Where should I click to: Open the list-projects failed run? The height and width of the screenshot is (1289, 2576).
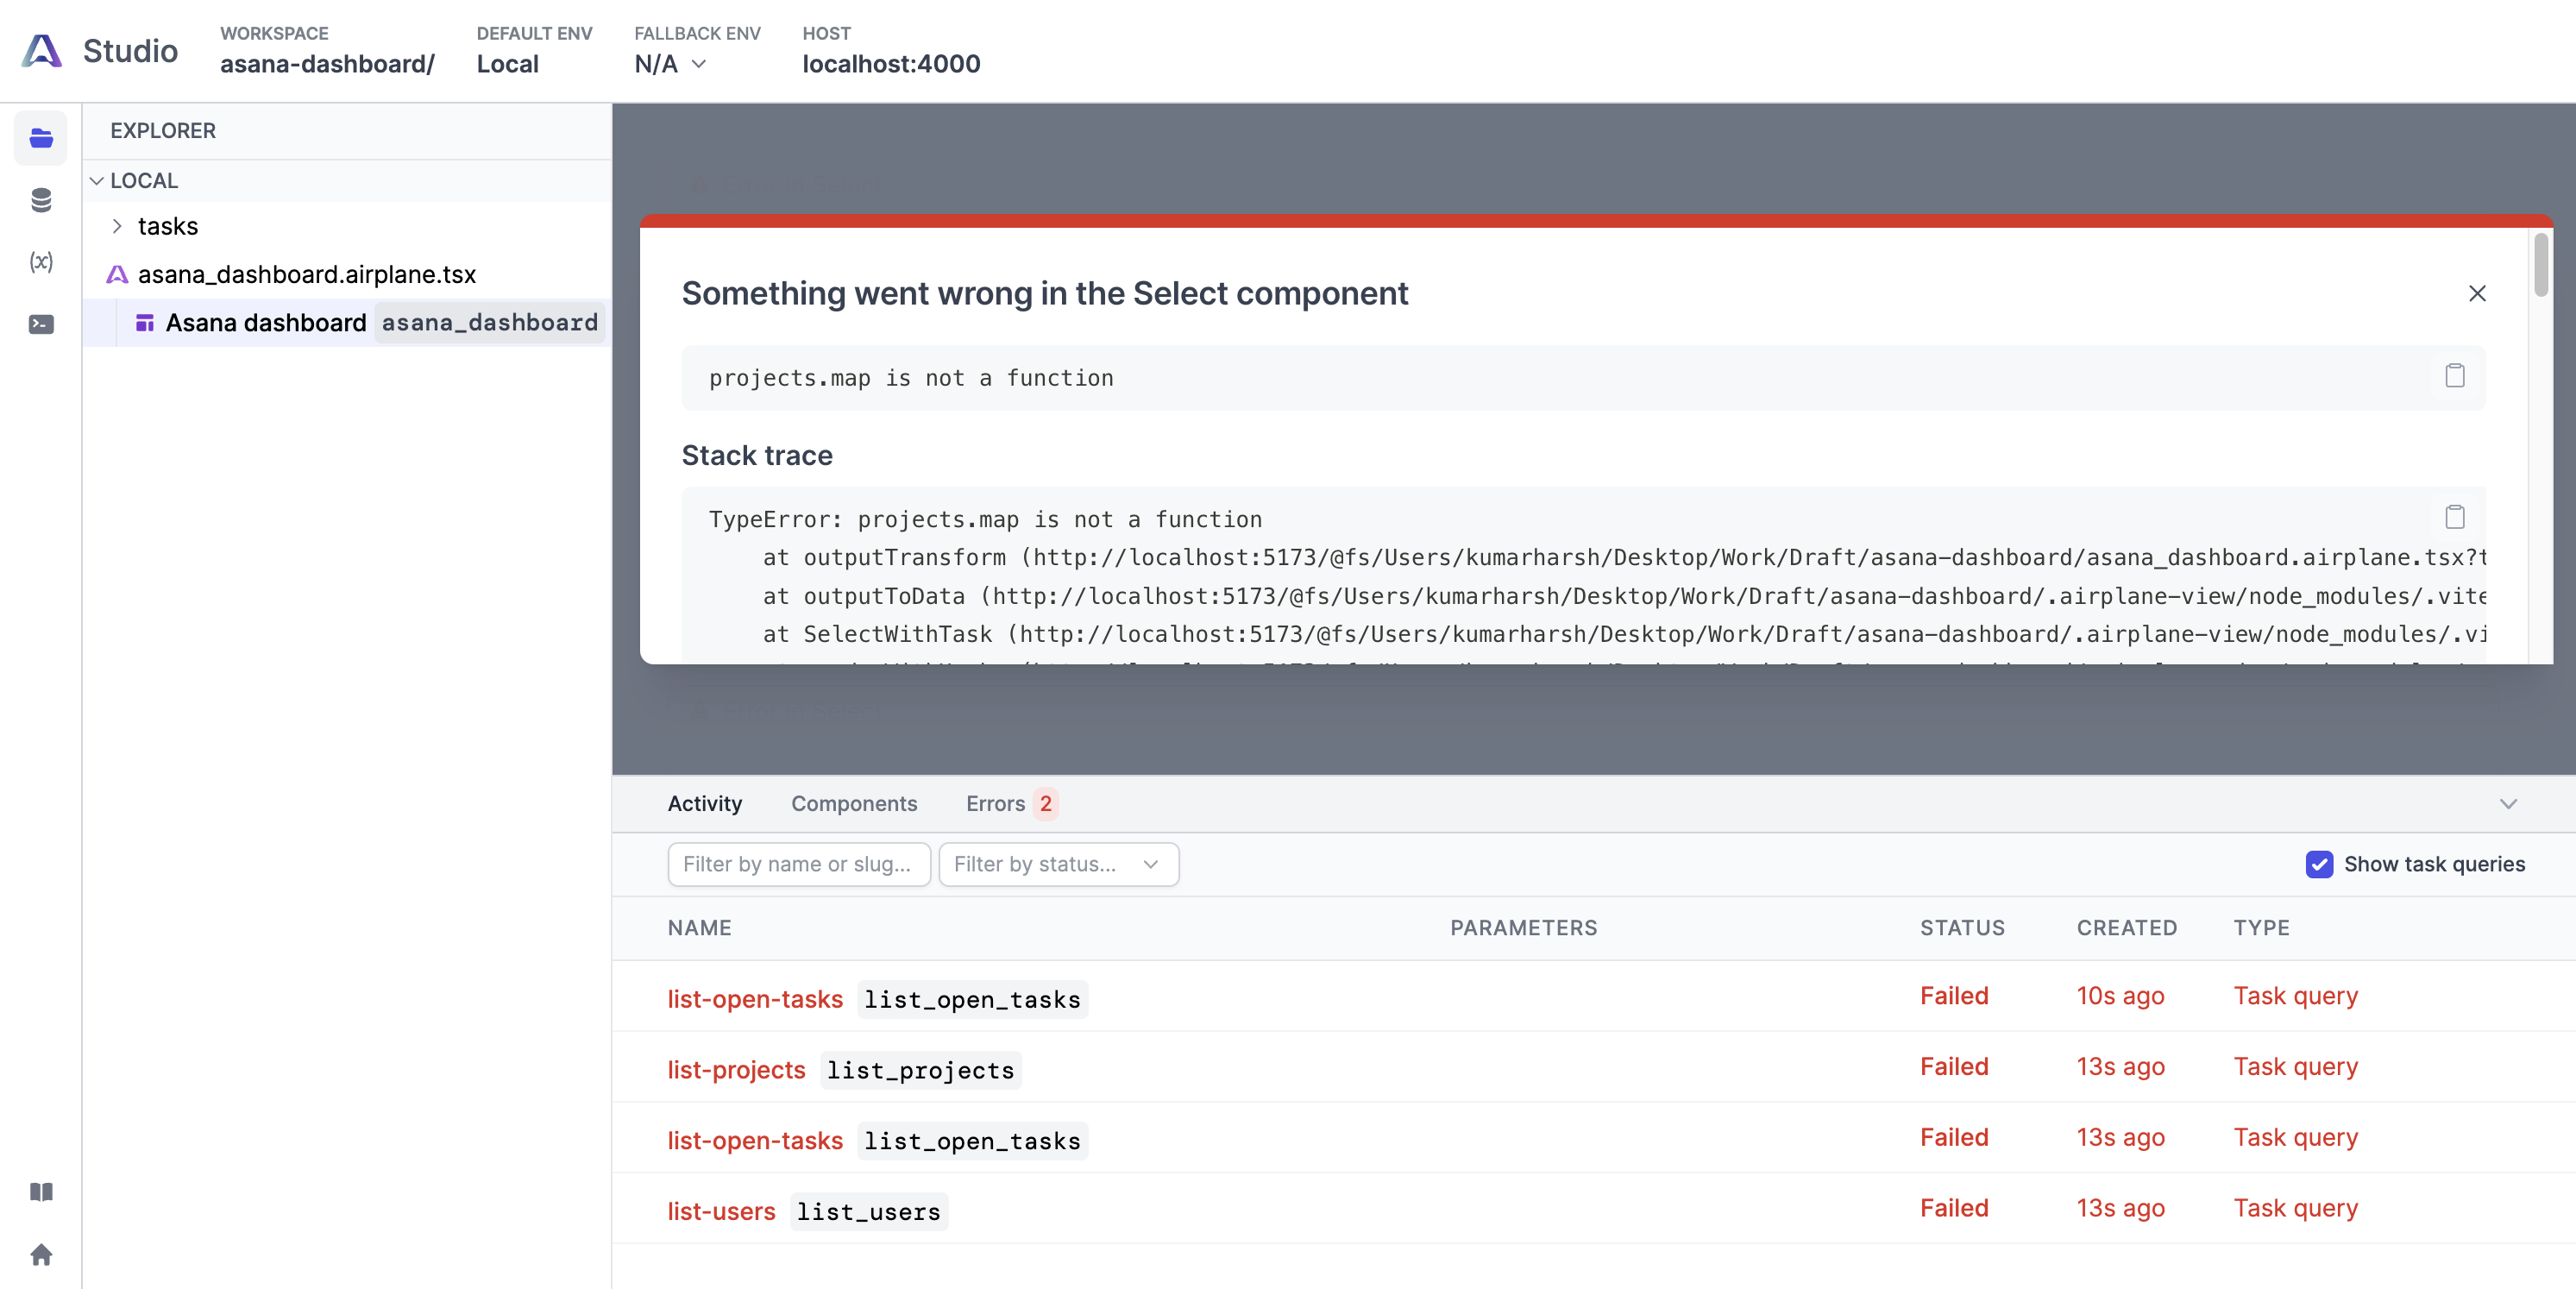[x=736, y=1070]
